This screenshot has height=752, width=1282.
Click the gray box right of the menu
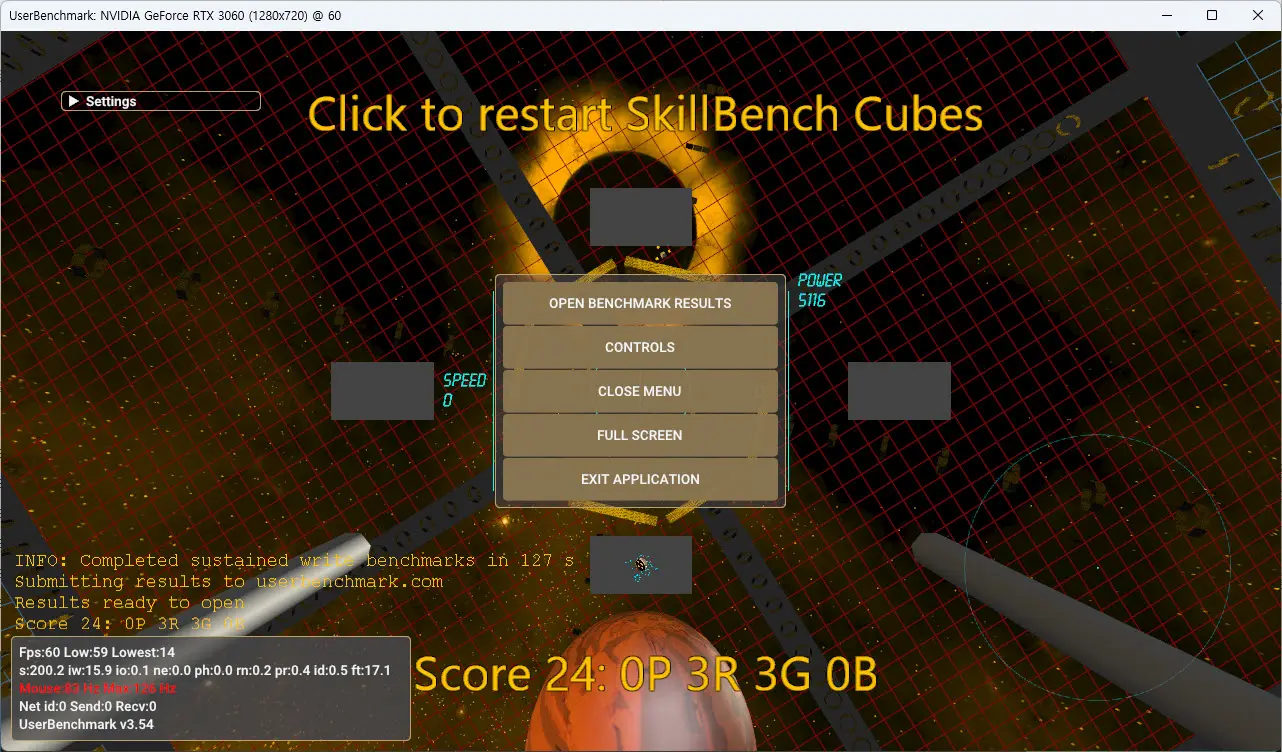click(x=899, y=391)
